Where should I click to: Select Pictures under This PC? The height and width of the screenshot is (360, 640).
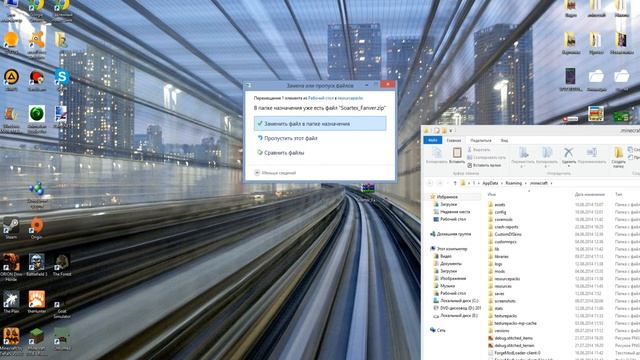[453, 278]
